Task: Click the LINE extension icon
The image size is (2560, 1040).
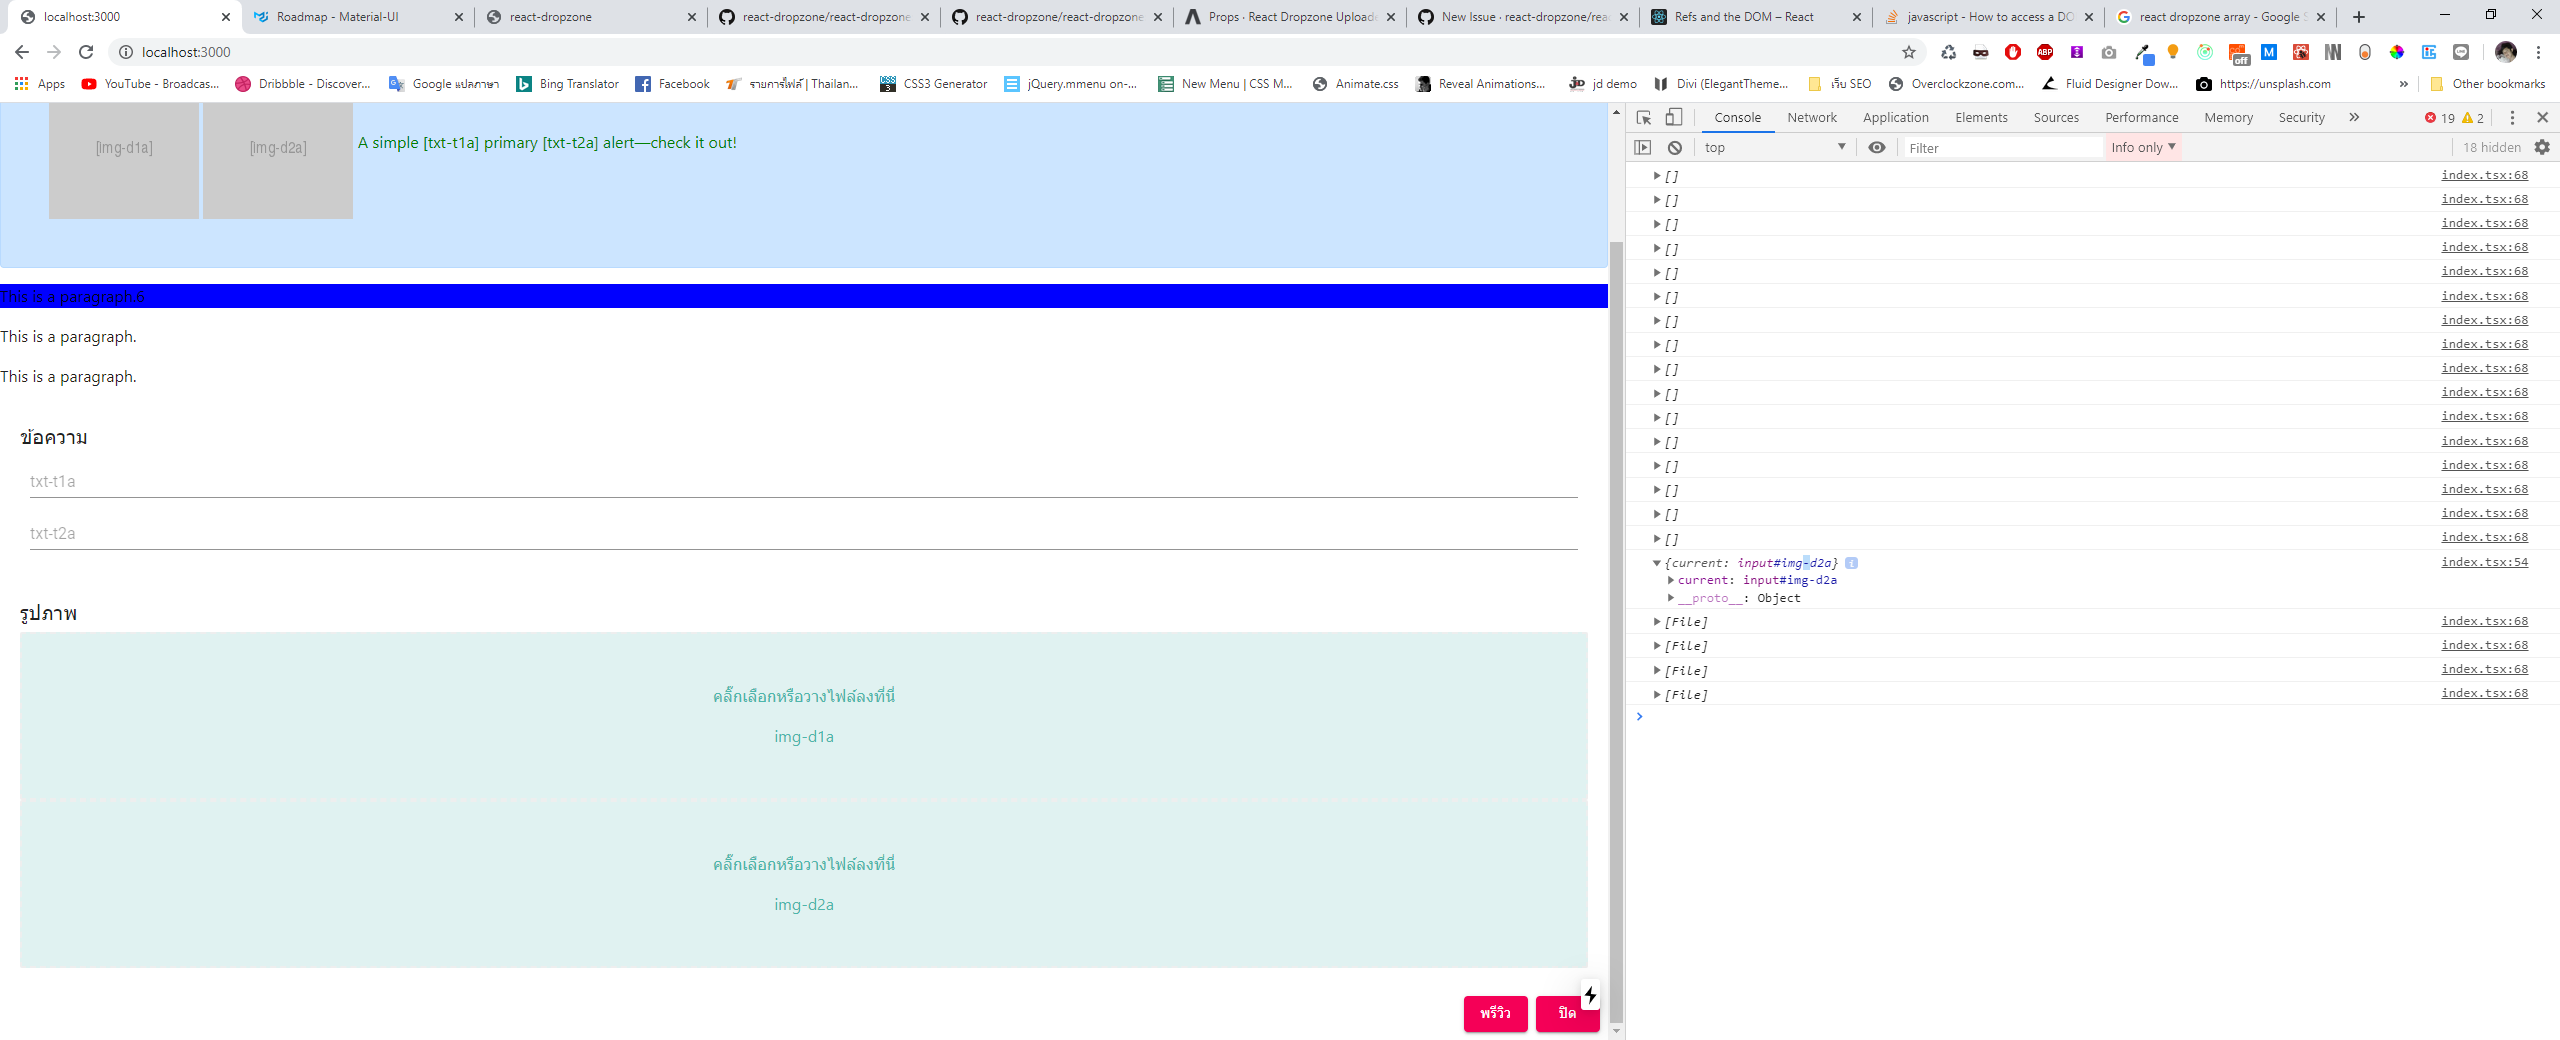Action: pyautogui.click(x=2461, y=52)
